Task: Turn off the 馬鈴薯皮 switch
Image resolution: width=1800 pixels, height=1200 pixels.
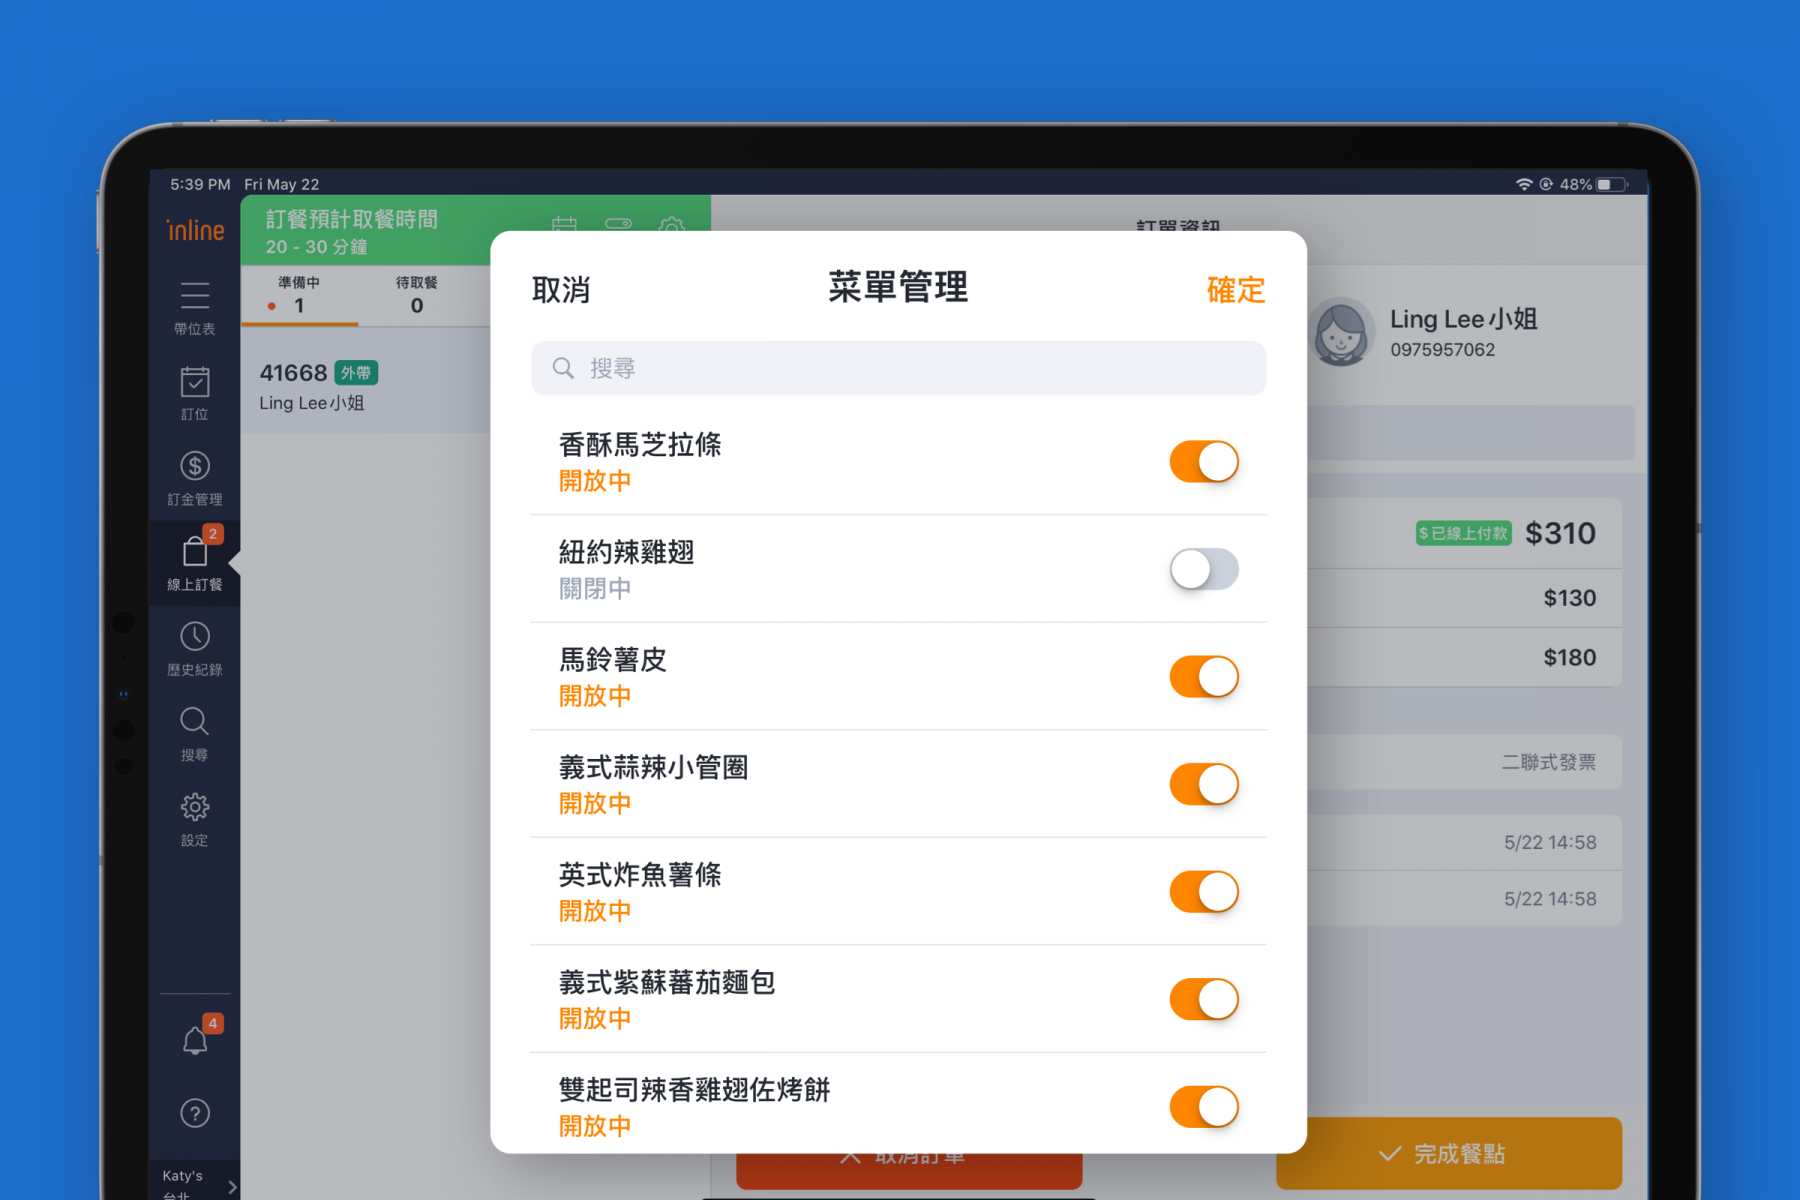Action: pos(1203,677)
